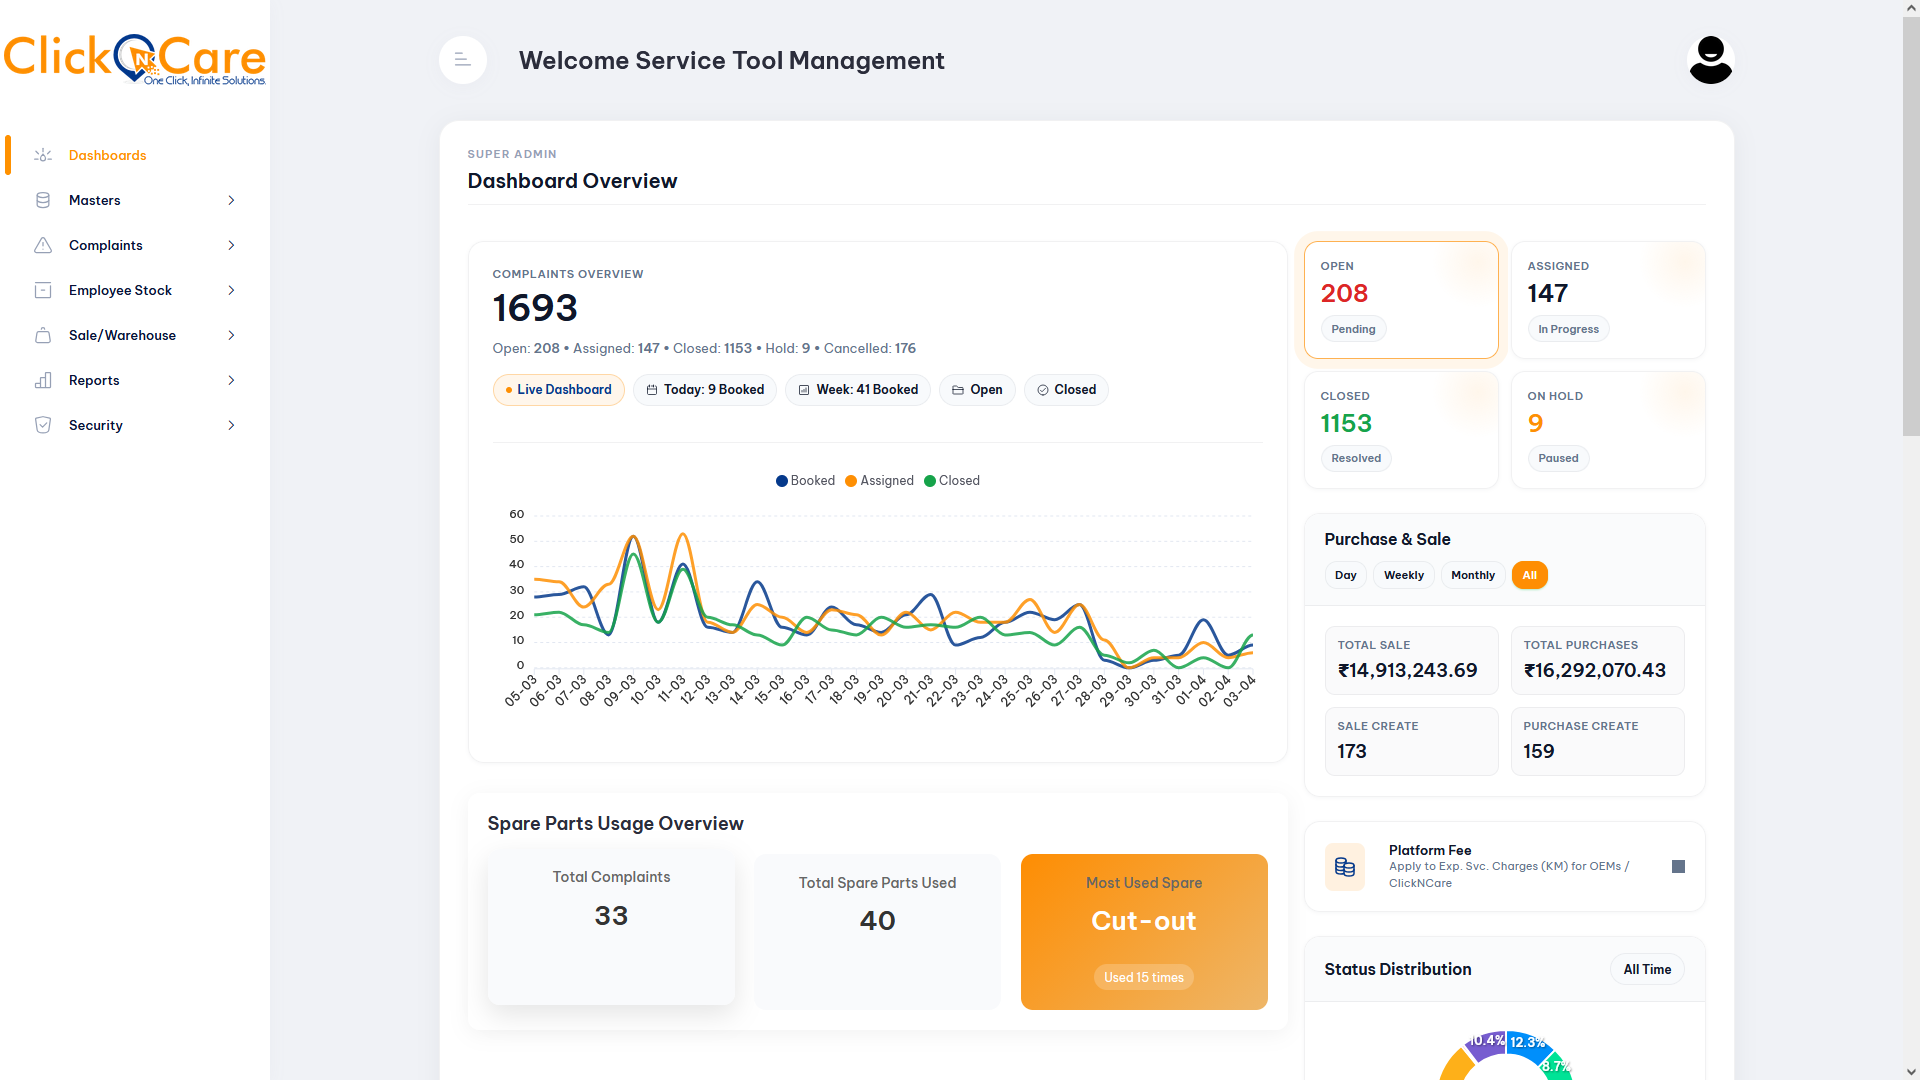Open the On Hold 9 stat card
Screen dimensions: 1920x1080
point(1608,430)
